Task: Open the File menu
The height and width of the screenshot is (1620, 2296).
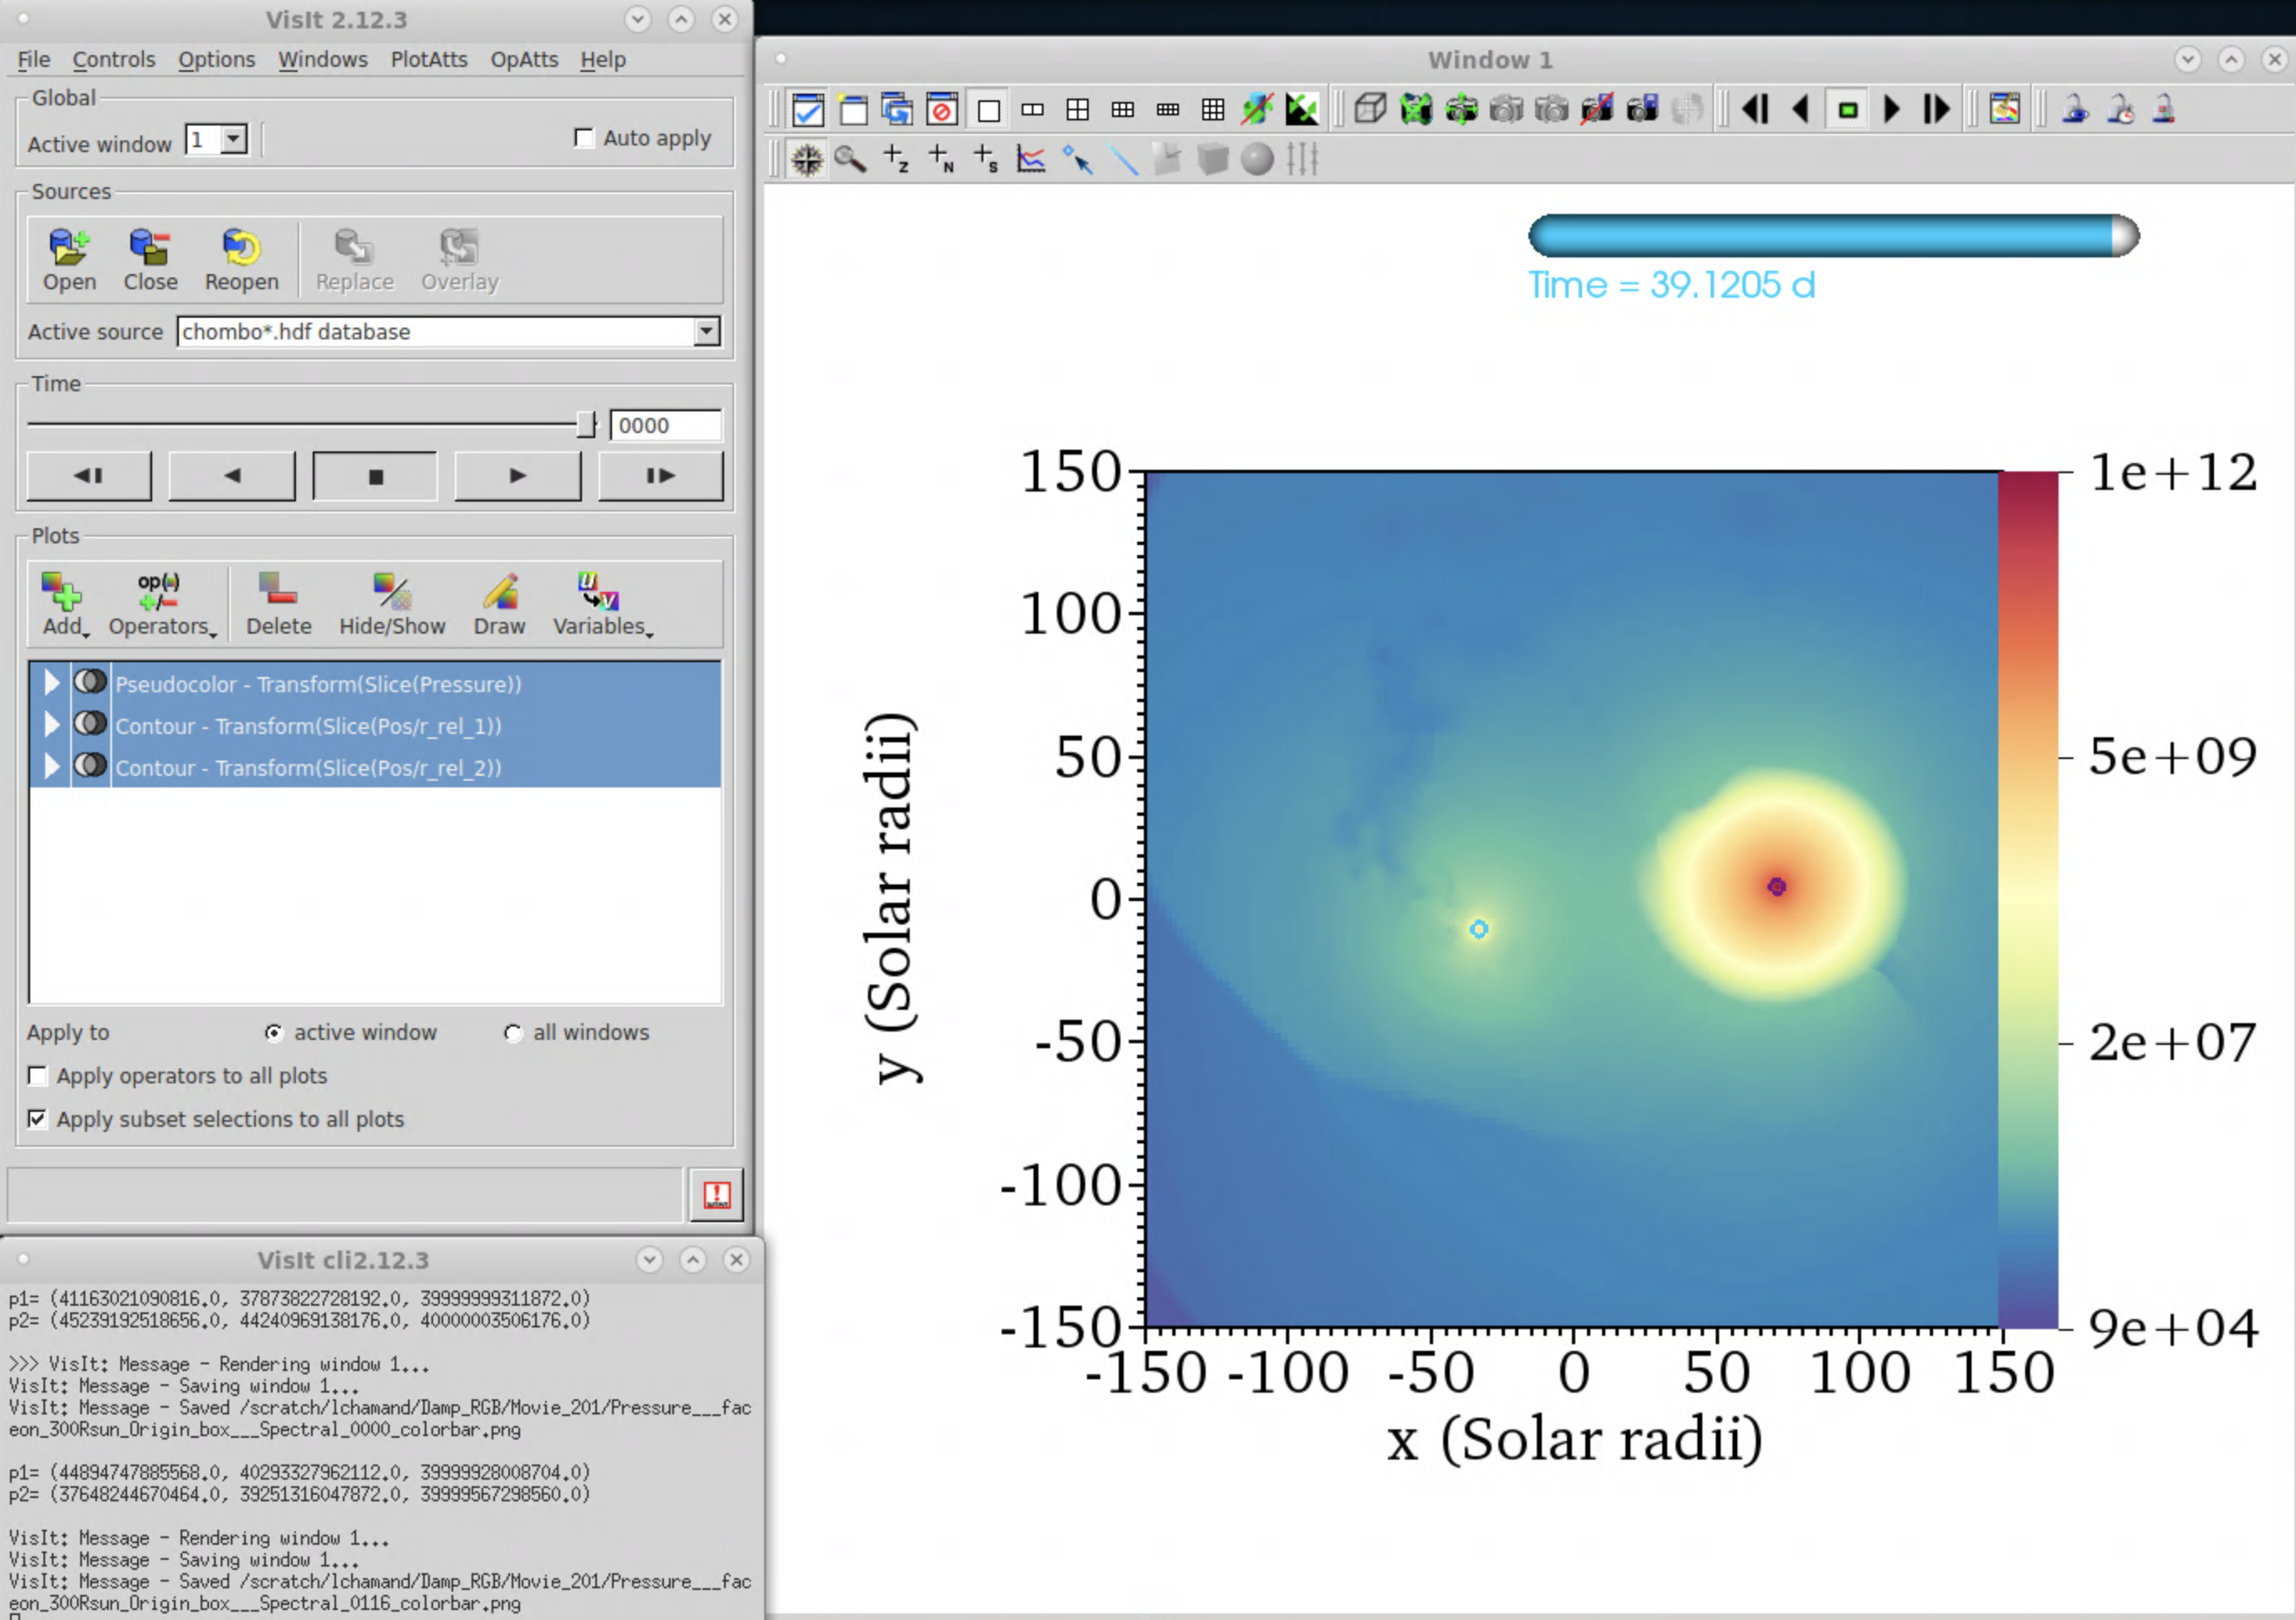Action: (34, 59)
